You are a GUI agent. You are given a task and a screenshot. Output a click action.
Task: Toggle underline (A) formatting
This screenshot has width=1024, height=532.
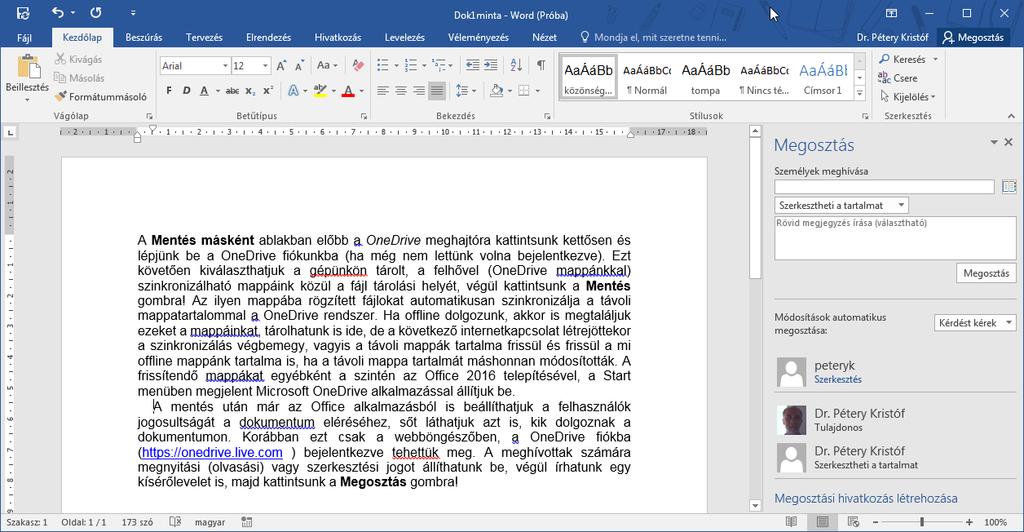click(204, 91)
